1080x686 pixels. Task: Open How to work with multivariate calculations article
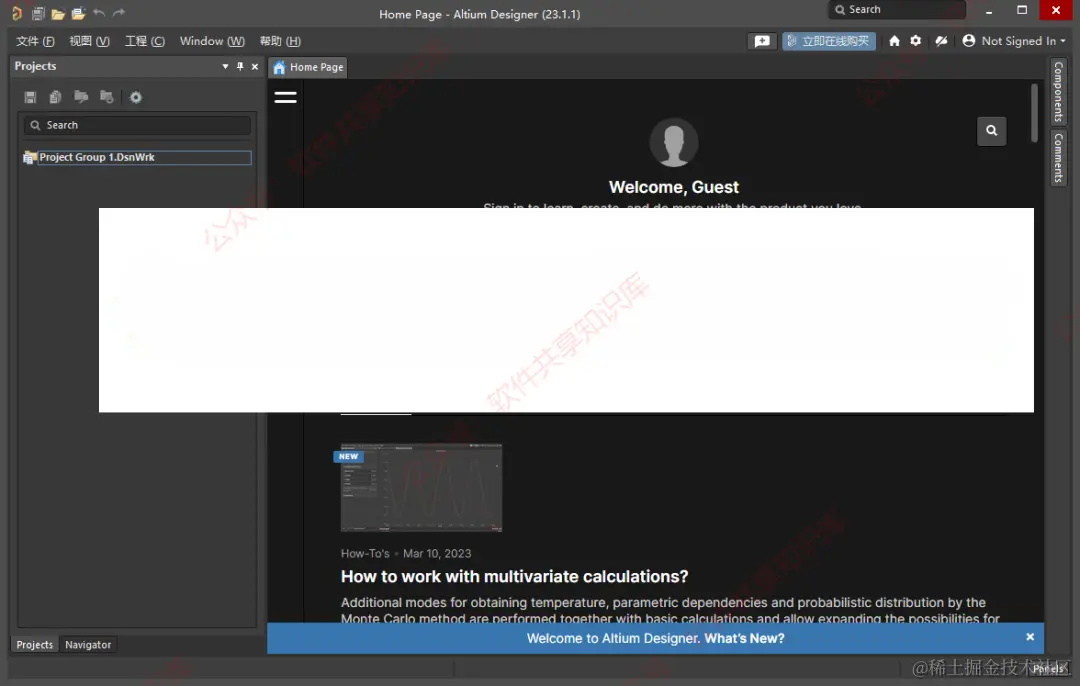(x=515, y=576)
